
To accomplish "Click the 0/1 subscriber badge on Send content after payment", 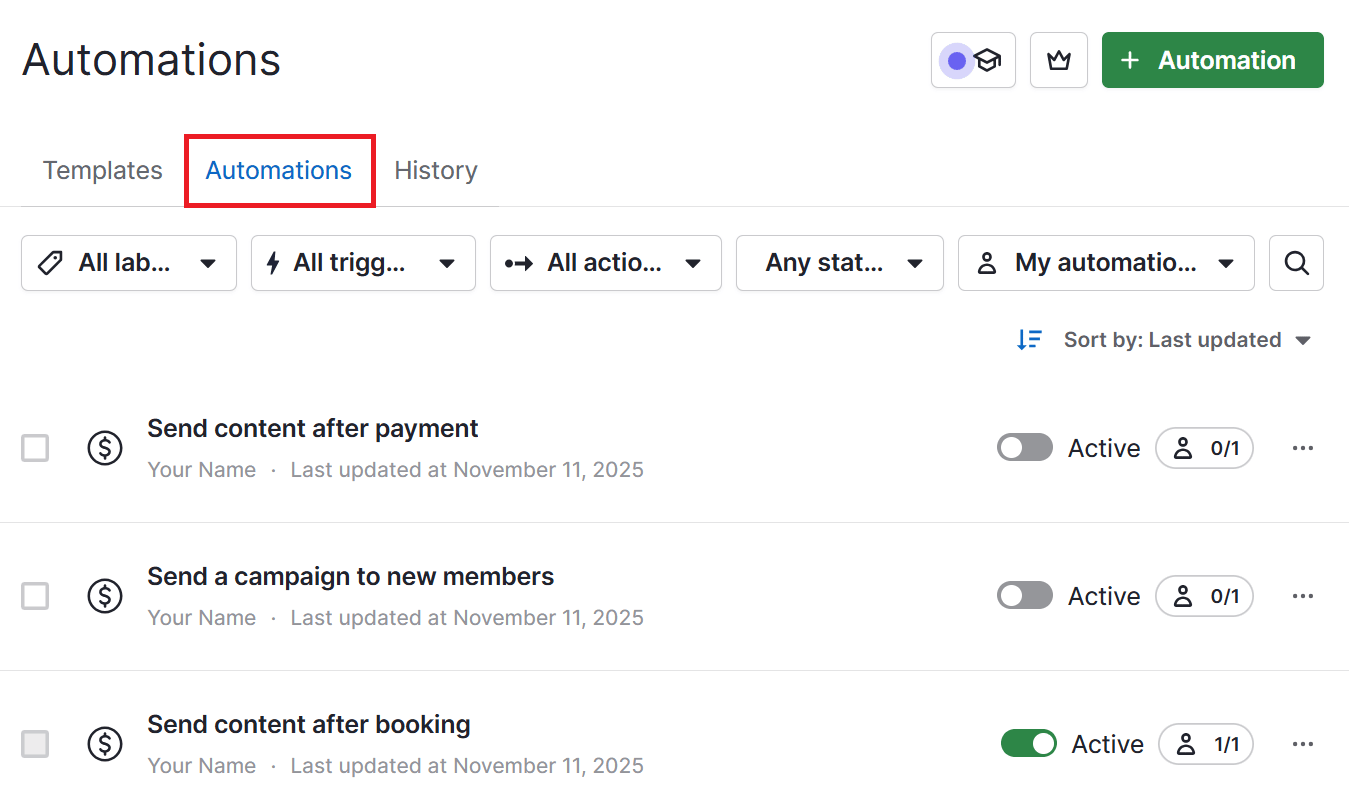I will click(x=1204, y=448).
